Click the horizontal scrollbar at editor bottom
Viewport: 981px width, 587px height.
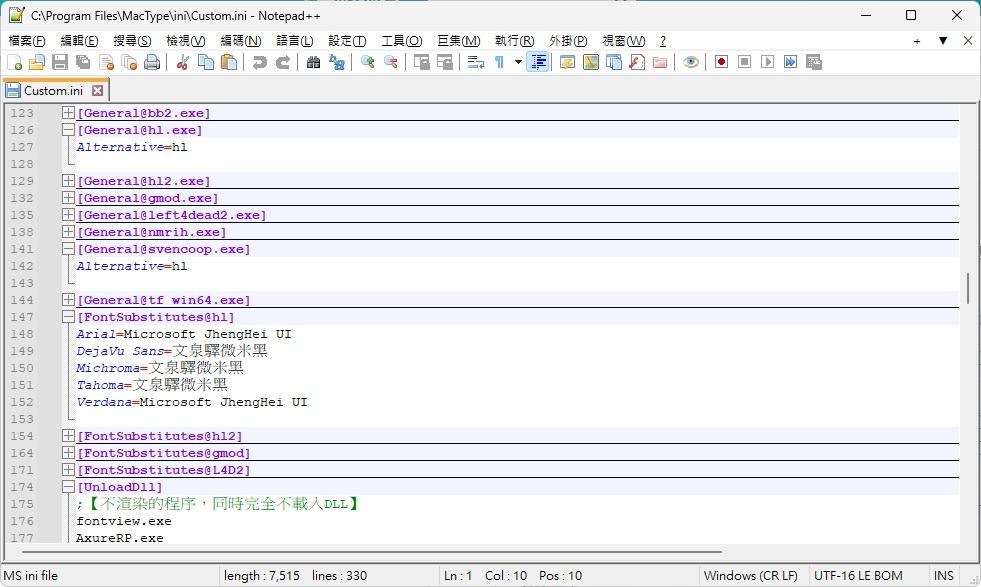372,552
